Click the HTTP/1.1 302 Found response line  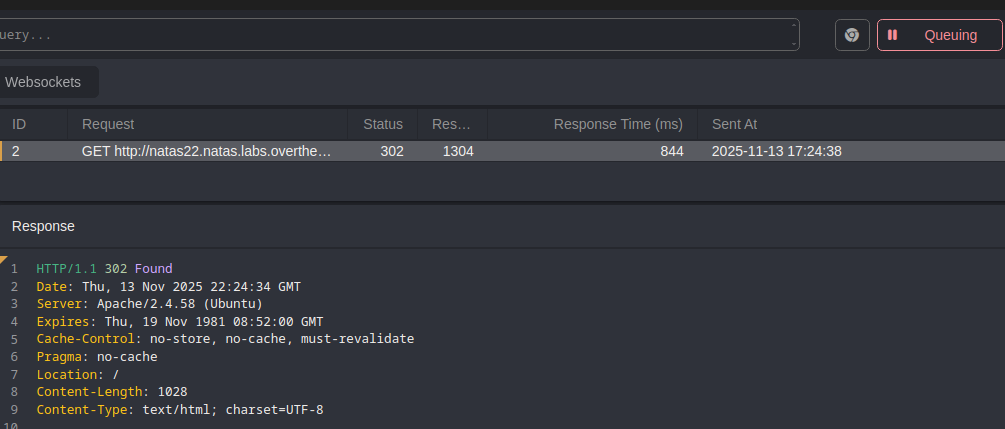click(104, 269)
